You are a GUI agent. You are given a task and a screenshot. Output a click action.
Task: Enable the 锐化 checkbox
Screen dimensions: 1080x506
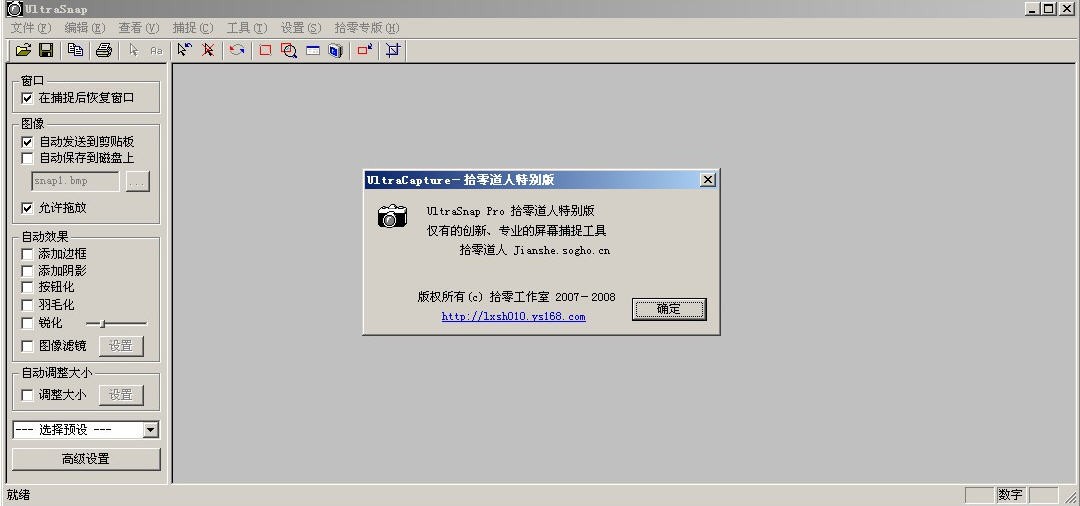click(x=27, y=323)
